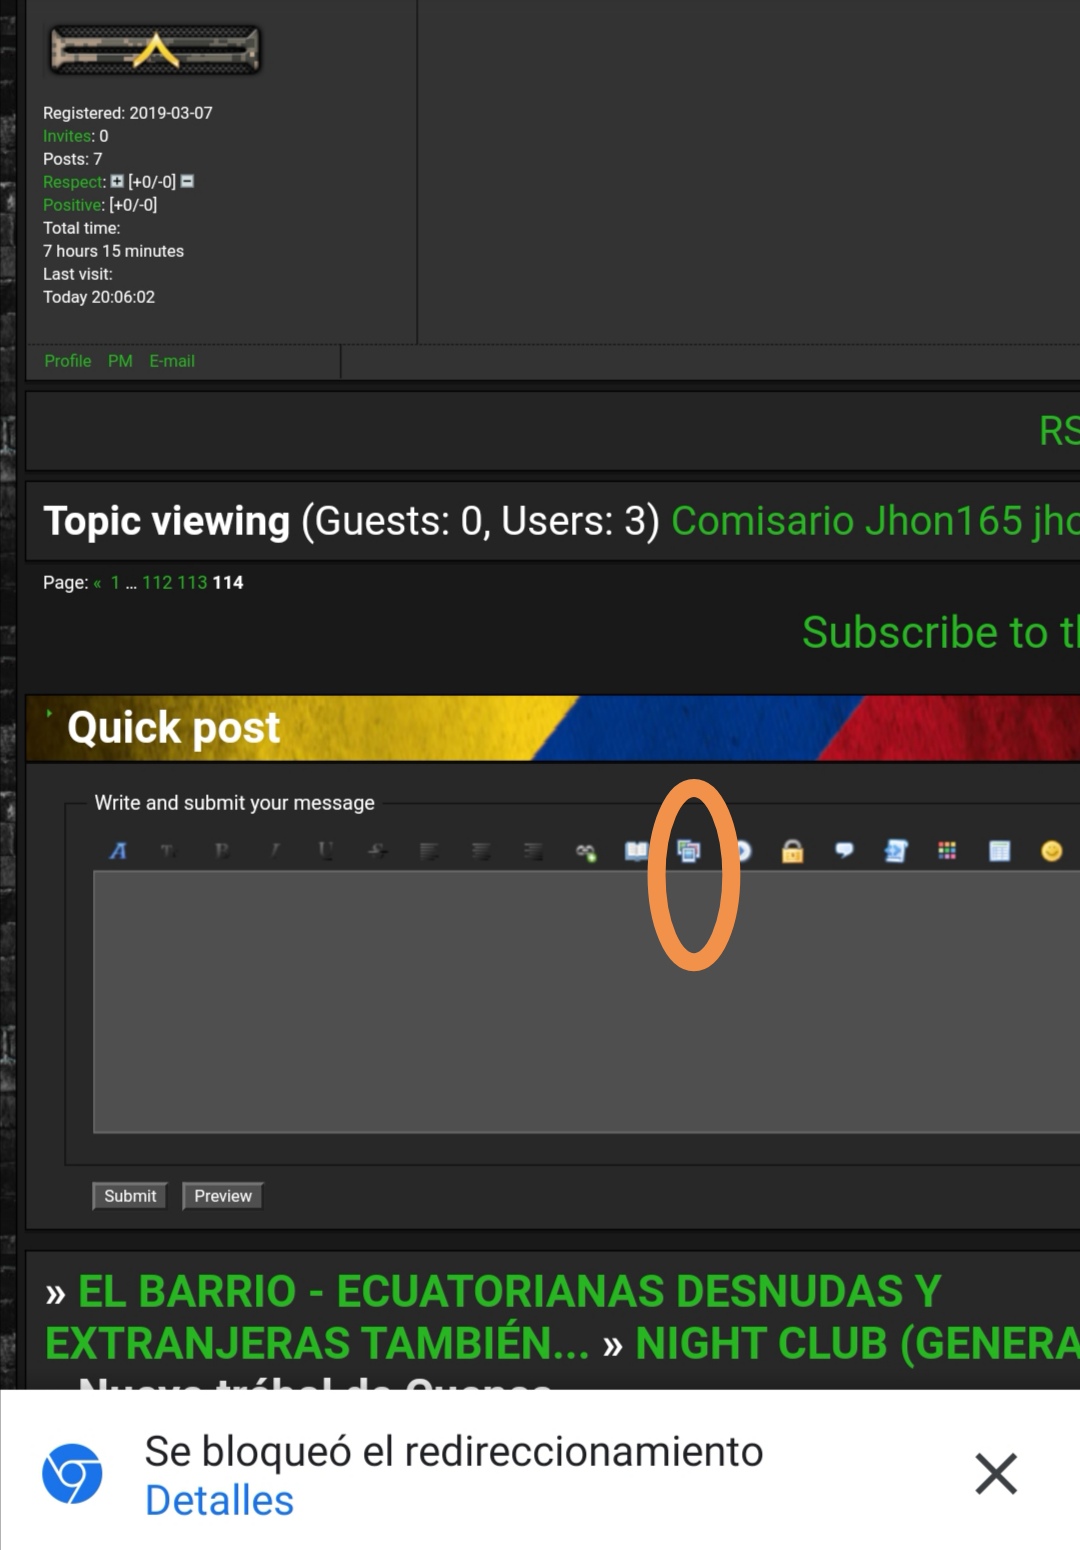Viewport: 1080px width, 1550px height.
Task: Insert a link with chain icon
Action: point(586,852)
